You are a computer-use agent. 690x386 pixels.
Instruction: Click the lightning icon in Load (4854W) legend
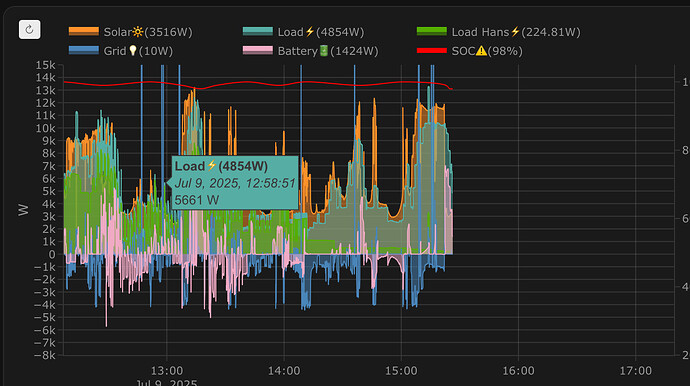(x=309, y=32)
